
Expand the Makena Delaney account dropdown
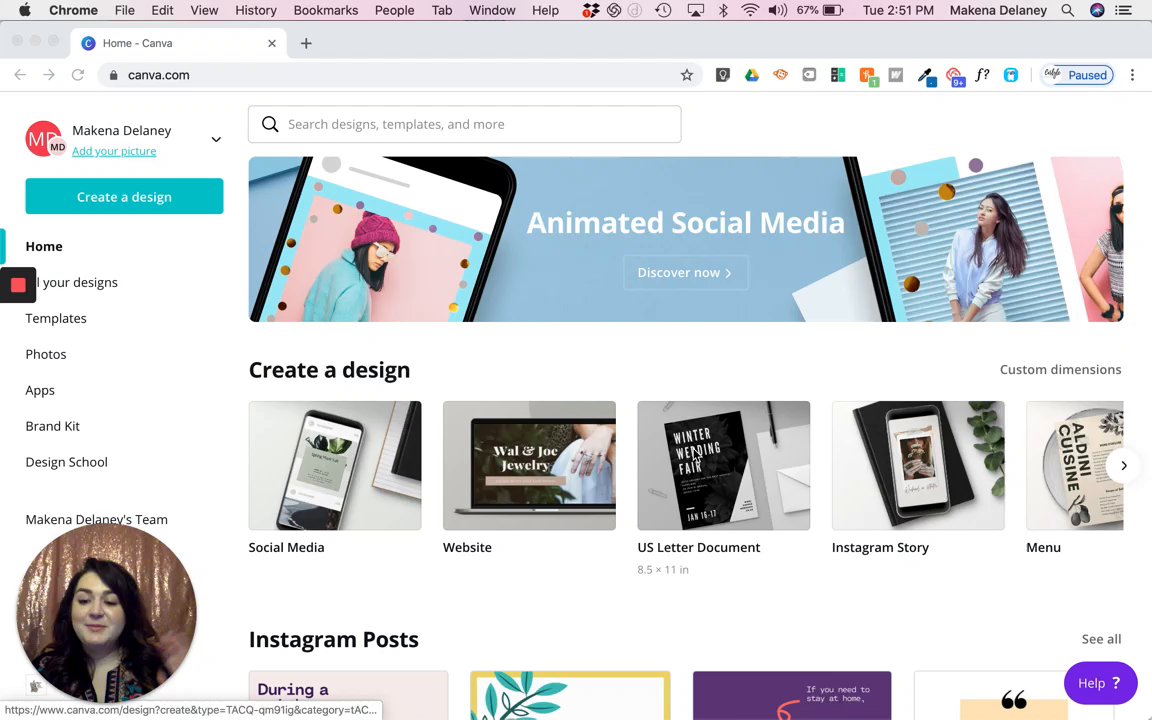(x=216, y=139)
